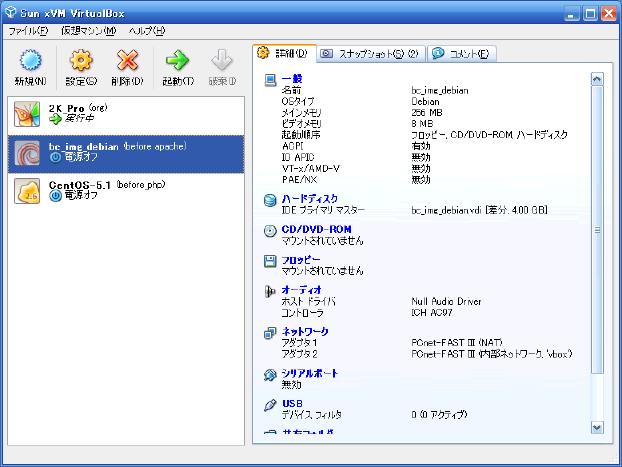The image size is (622, 467).
Task: Click power-off icon under bc_img_debian
Action: 56,157
